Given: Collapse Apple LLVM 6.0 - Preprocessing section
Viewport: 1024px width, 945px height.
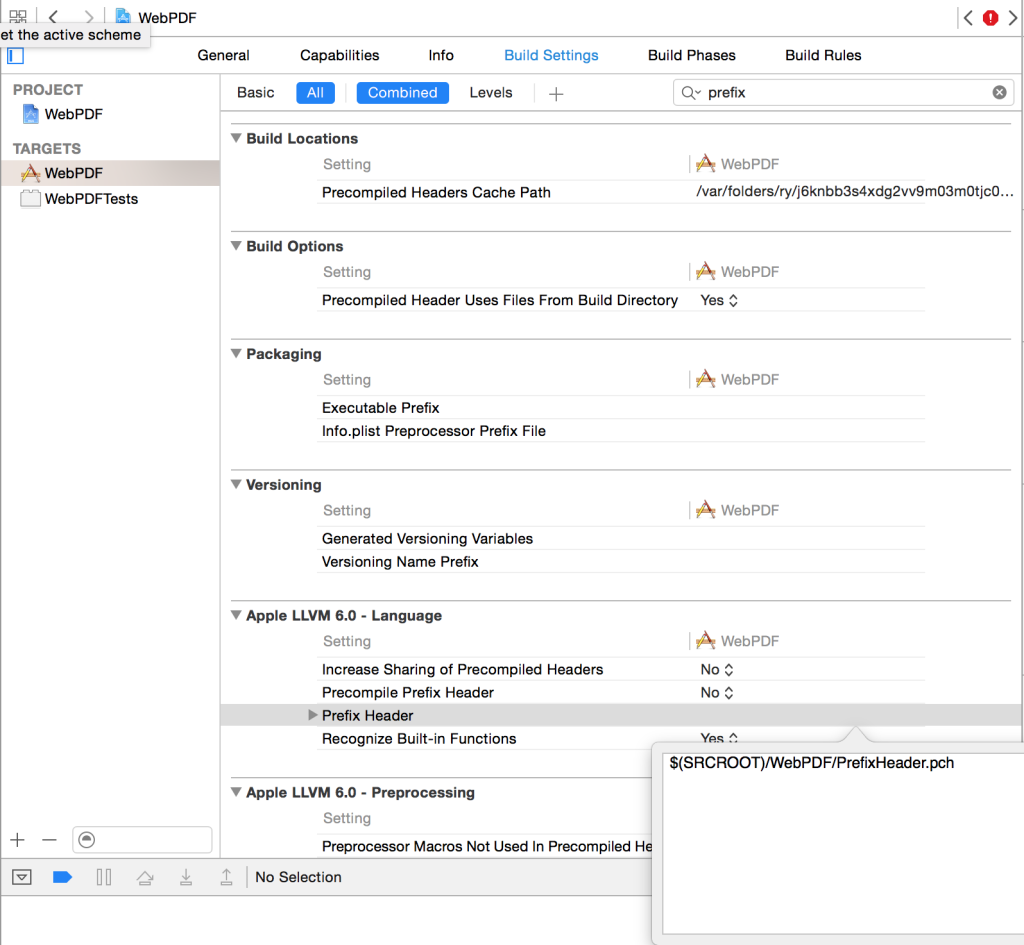Looking at the screenshot, I should [x=236, y=792].
